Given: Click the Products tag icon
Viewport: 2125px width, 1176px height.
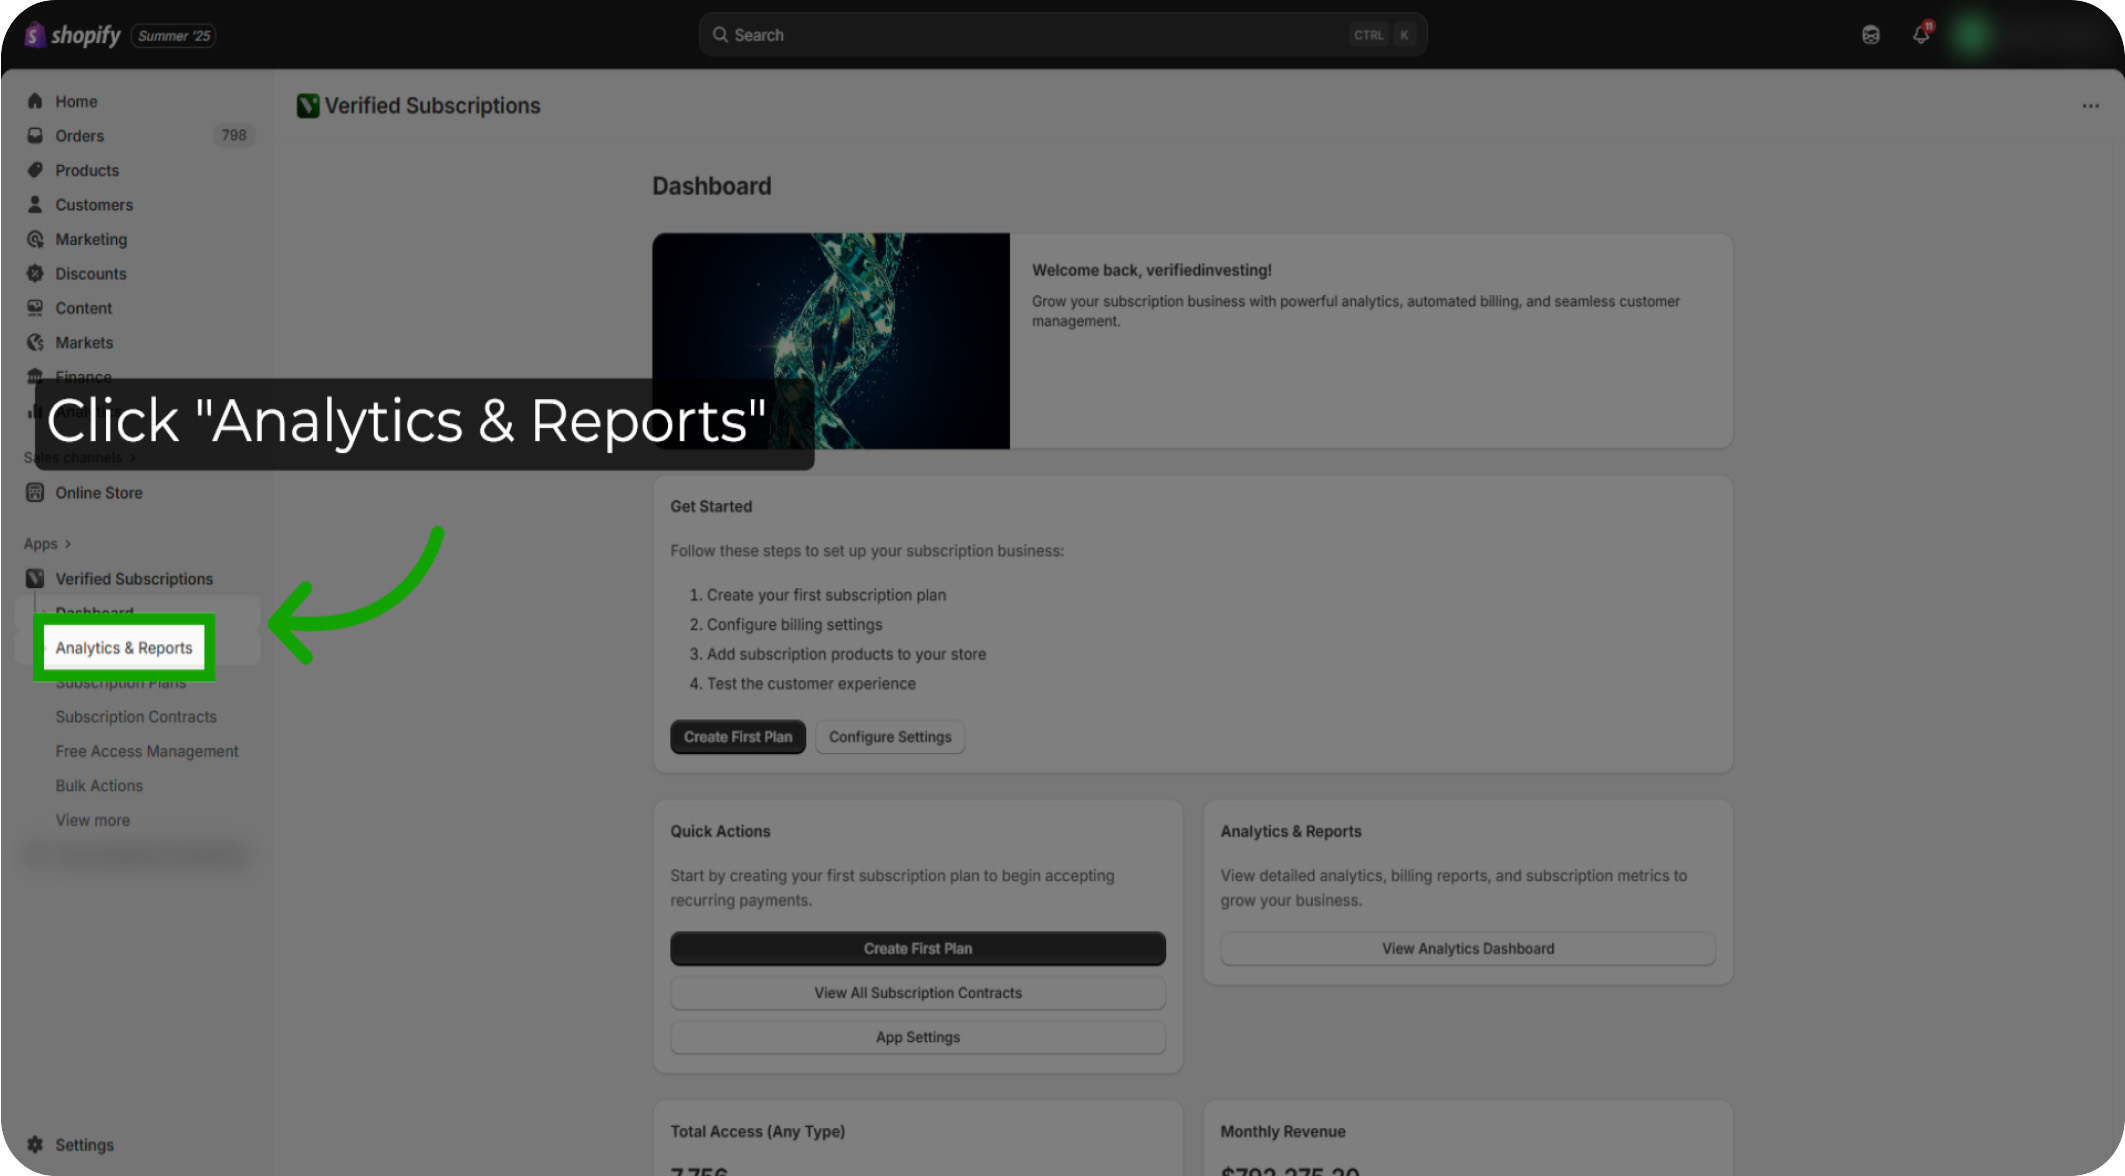Looking at the screenshot, I should [x=35, y=170].
